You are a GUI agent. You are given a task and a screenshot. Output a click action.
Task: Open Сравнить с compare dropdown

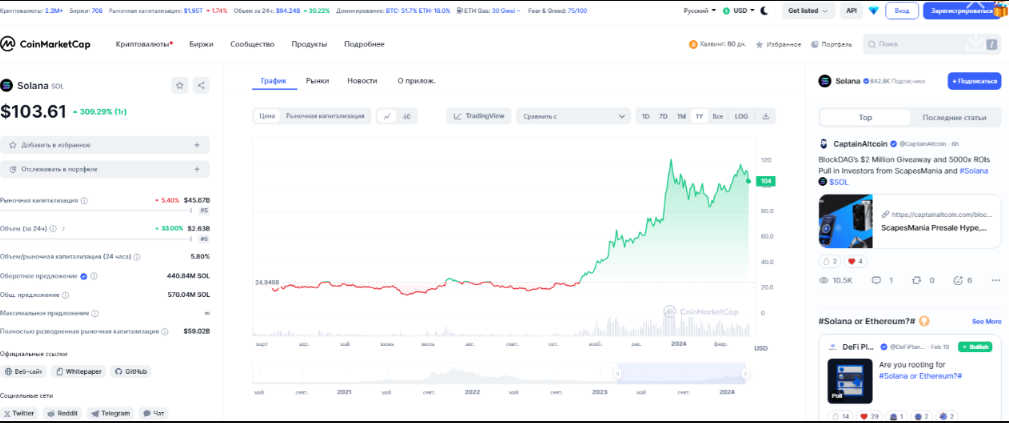tap(573, 117)
